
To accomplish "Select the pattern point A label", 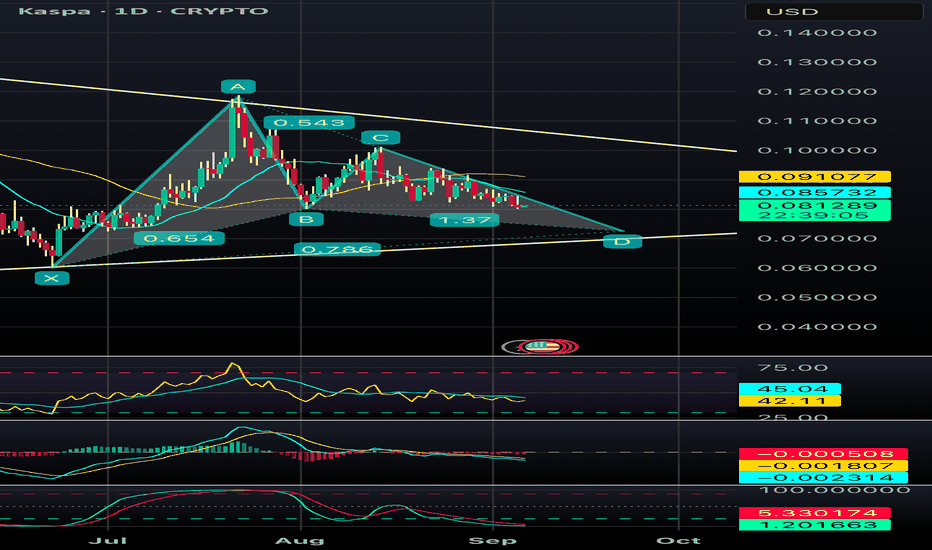I will click(237, 88).
